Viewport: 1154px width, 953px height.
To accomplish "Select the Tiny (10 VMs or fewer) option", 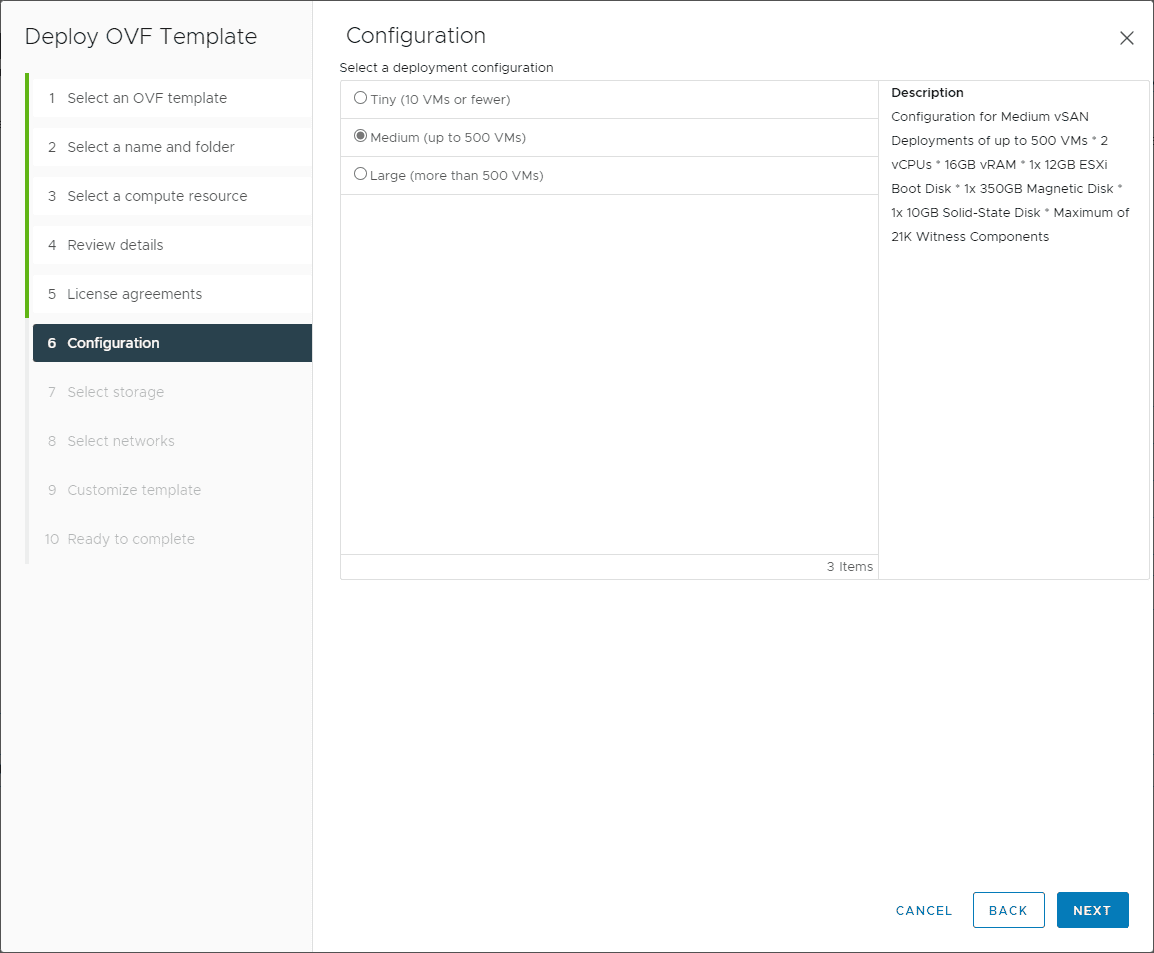I will [361, 99].
